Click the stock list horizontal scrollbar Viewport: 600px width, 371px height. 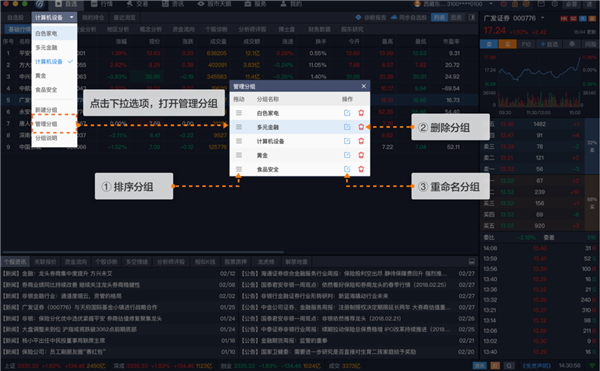[x=142, y=252]
